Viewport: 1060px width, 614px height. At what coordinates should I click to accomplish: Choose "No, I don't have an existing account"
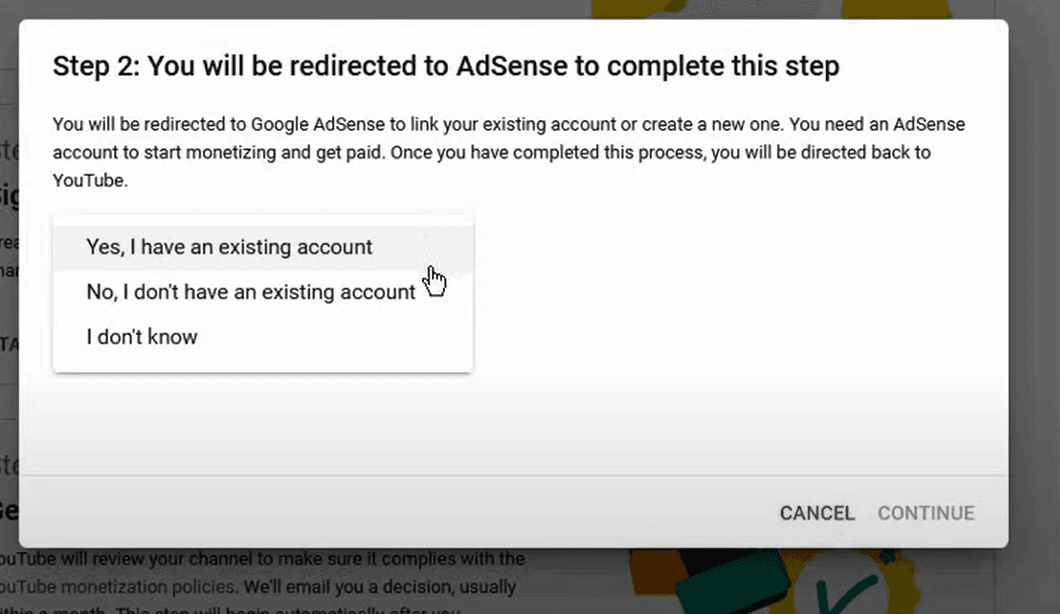coord(250,292)
